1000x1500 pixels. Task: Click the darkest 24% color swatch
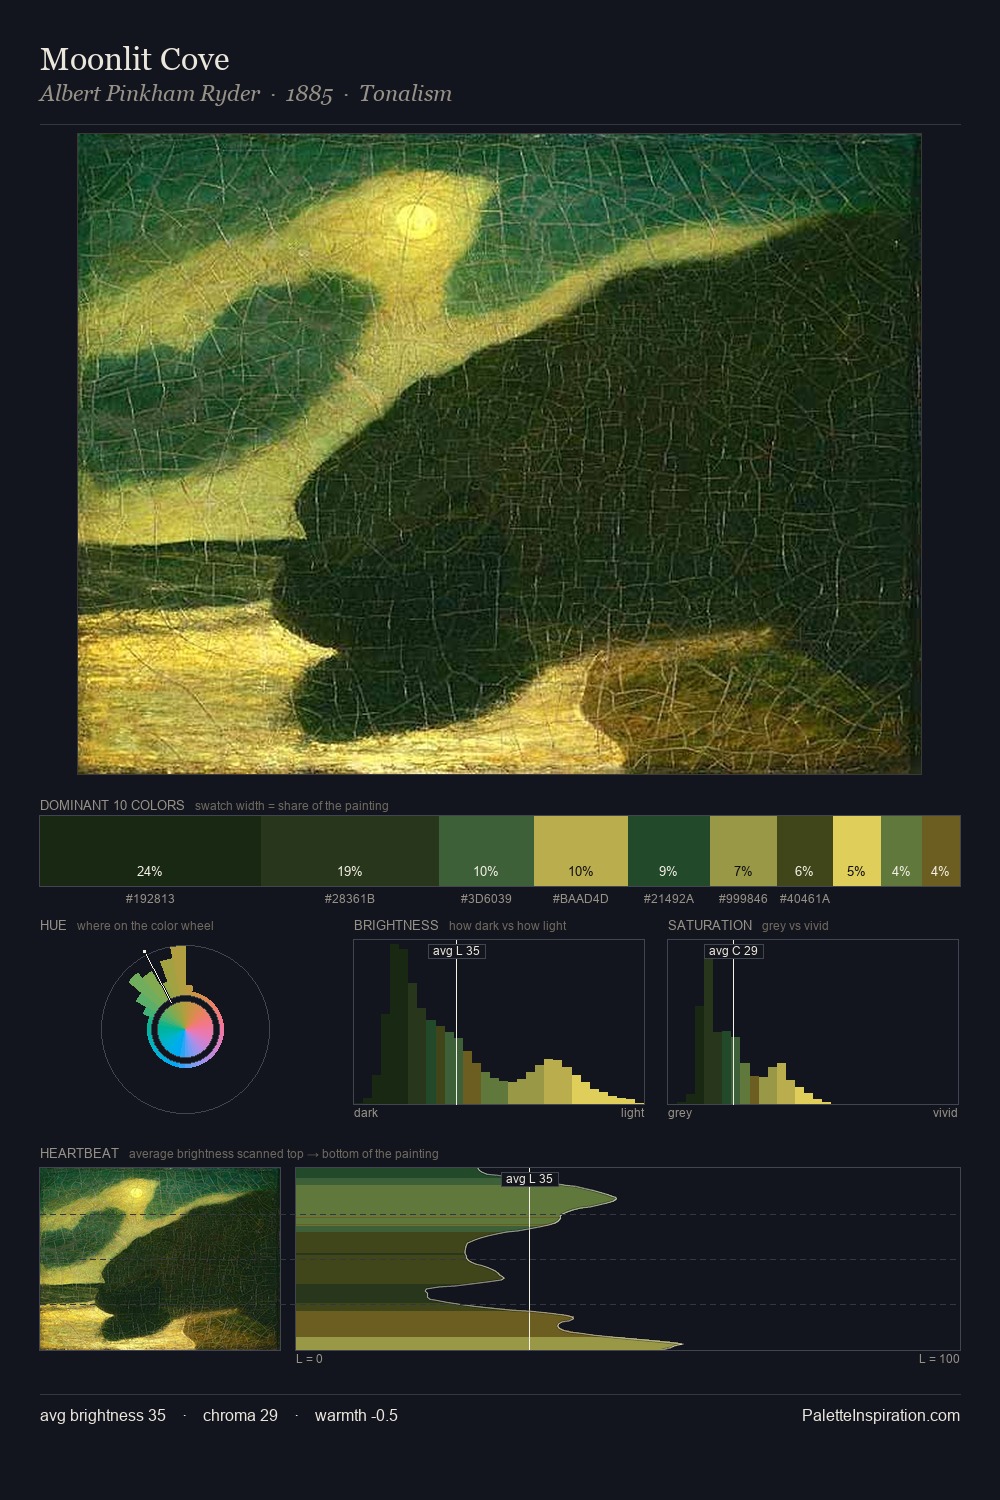click(150, 851)
